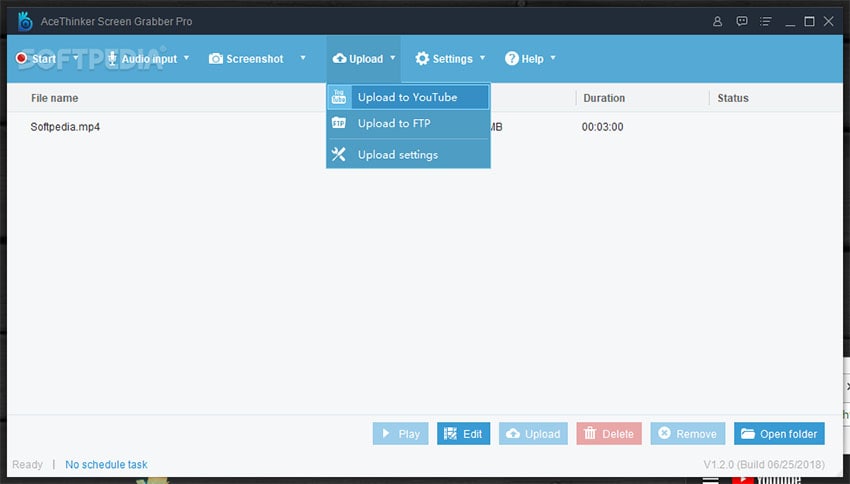Click the bottom Upload button
The width and height of the screenshot is (850, 484).
click(x=533, y=434)
